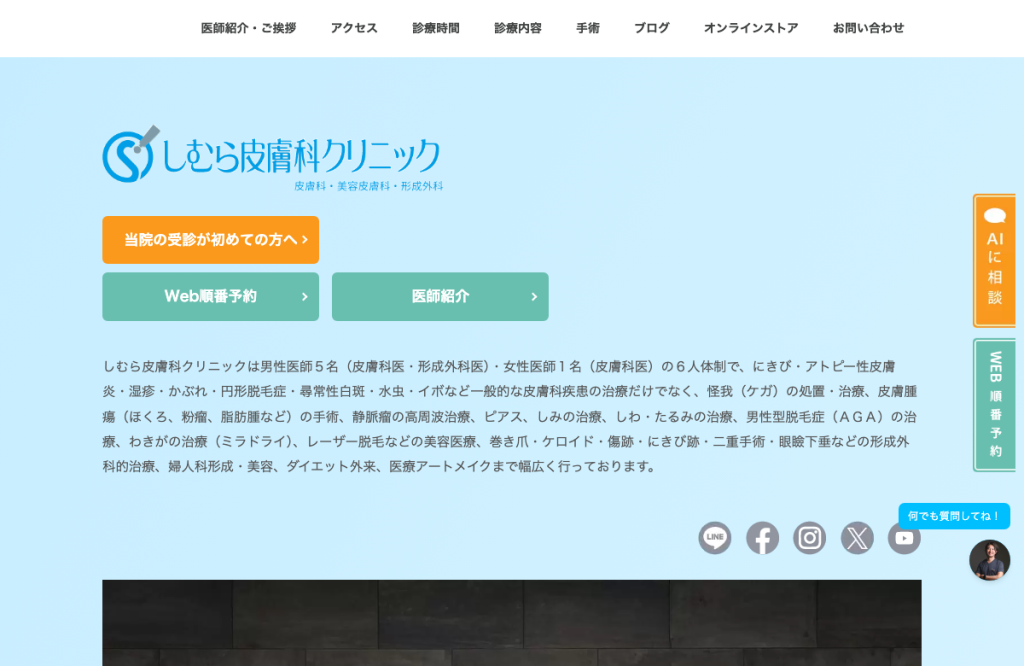This screenshot has height=666, width=1024.
Task: Click 何でも質問してね！ chat bubble
Action: coord(954,516)
